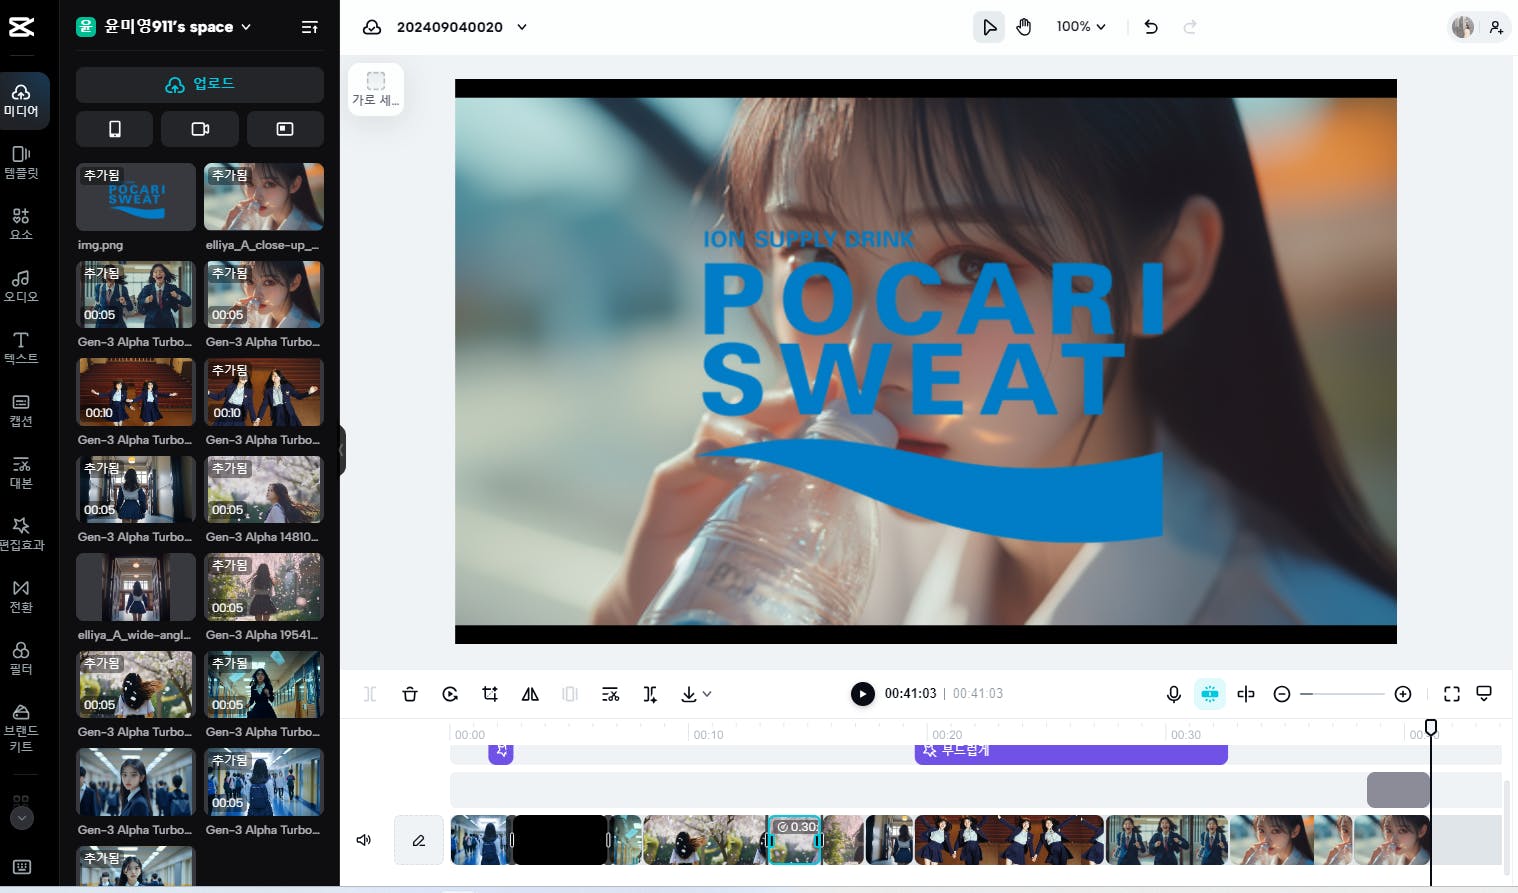Record voiceover with microphone icon
1518x893 pixels.
point(1174,694)
